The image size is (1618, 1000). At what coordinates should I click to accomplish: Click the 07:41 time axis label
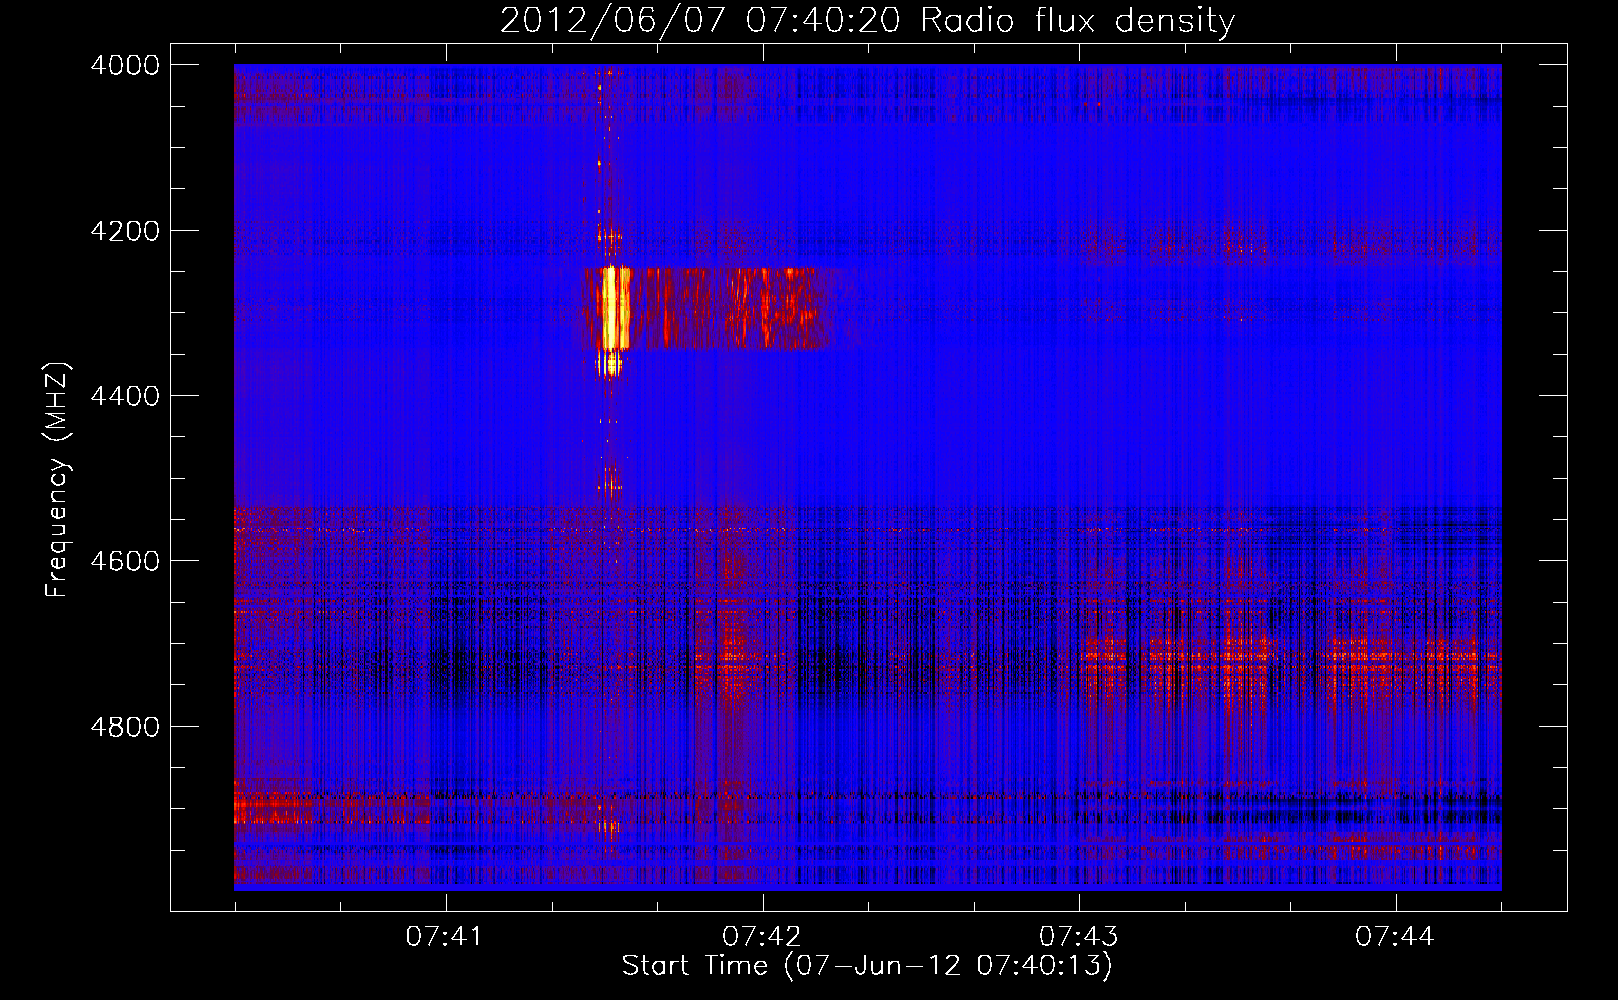point(444,937)
